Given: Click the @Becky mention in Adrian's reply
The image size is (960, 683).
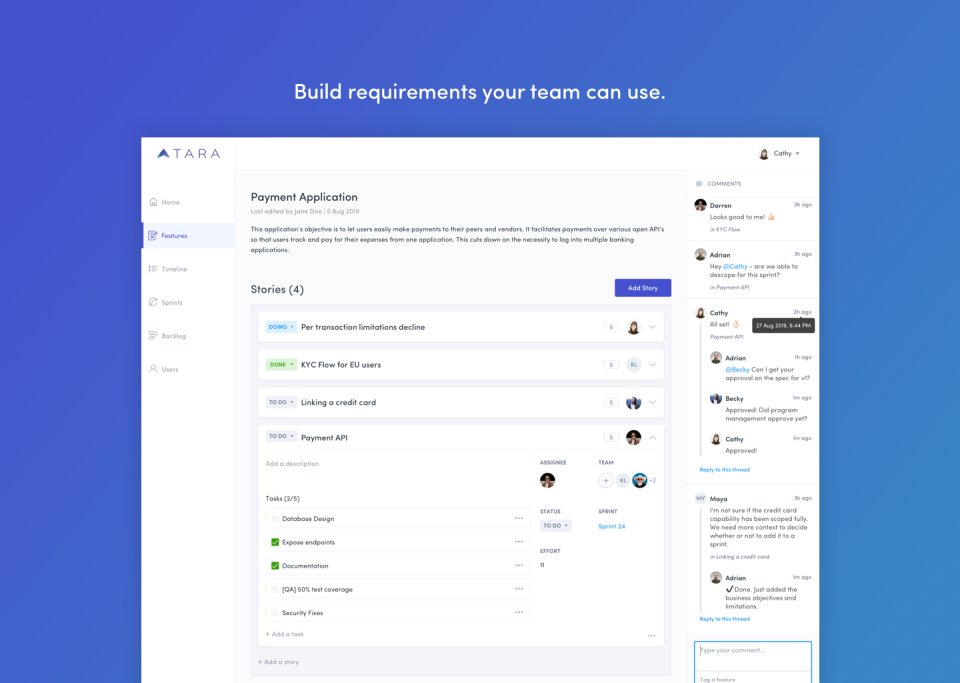Looking at the screenshot, I should click(737, 370).
